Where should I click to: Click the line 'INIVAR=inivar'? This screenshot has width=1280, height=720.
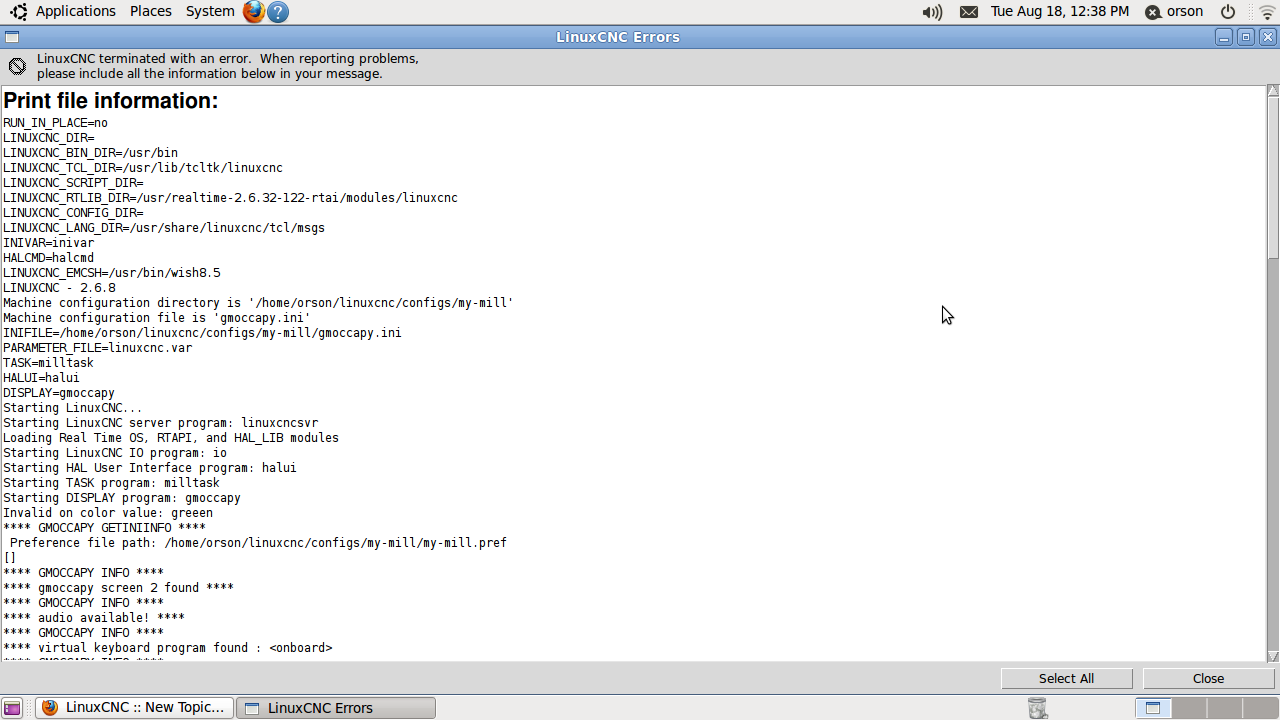point(48,243)
